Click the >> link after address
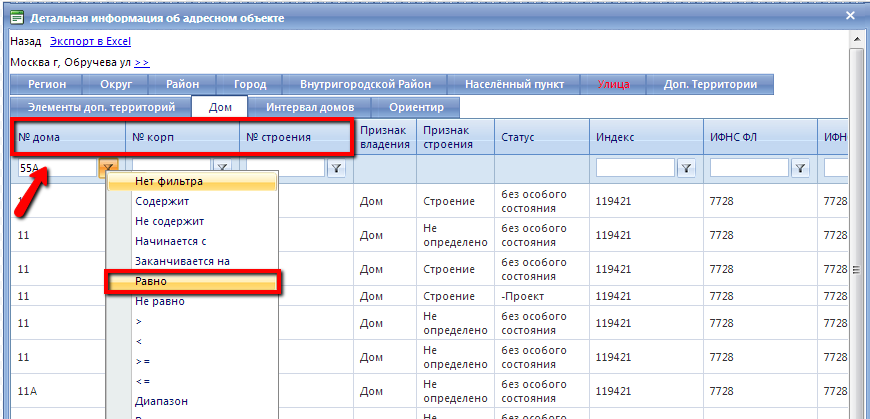 point(141,63)
